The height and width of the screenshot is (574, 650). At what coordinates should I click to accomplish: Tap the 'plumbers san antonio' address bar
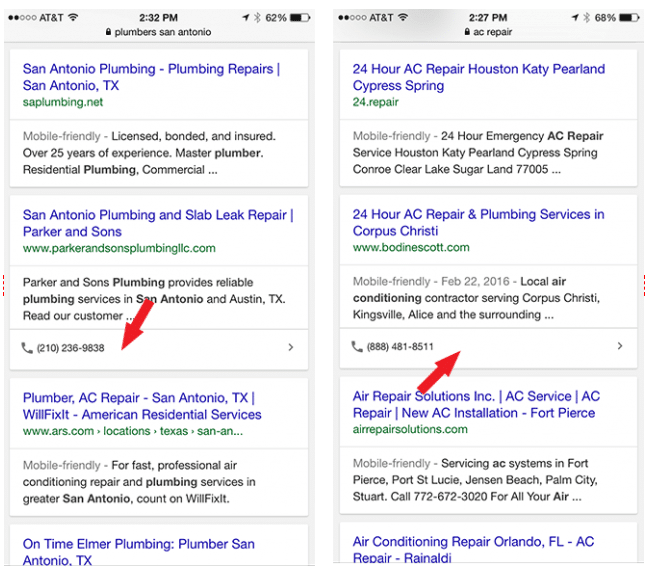pyautogui.click(x=159, y=32)
